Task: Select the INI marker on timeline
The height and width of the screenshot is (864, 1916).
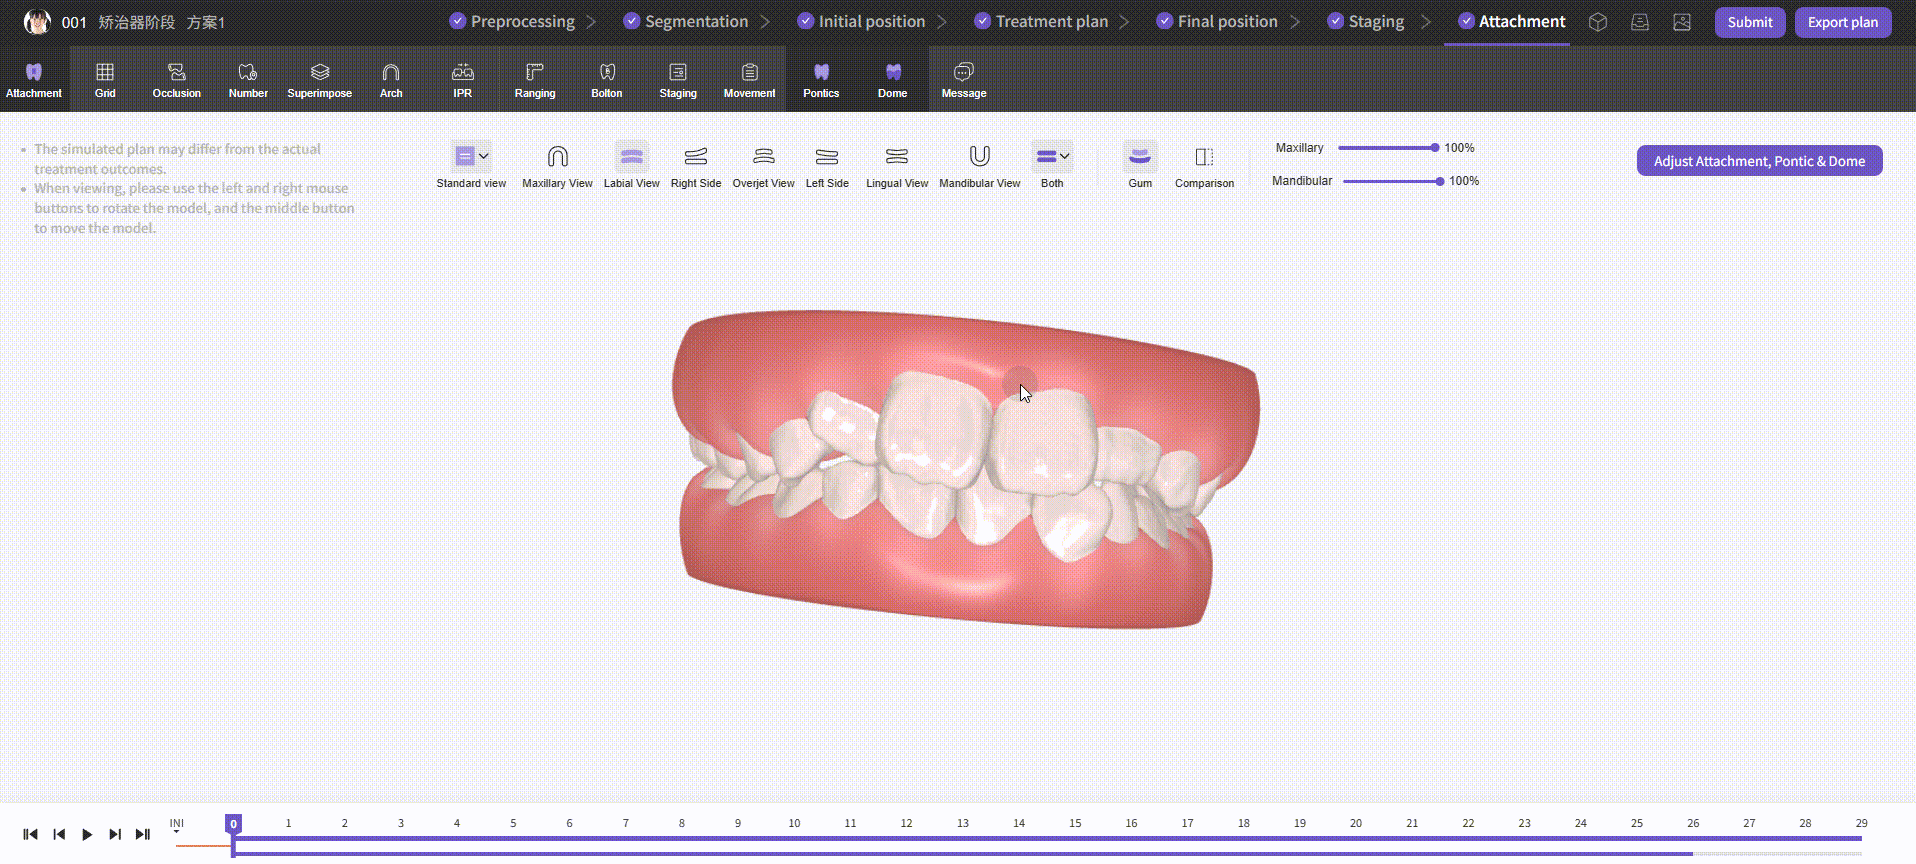Action: 177,824
